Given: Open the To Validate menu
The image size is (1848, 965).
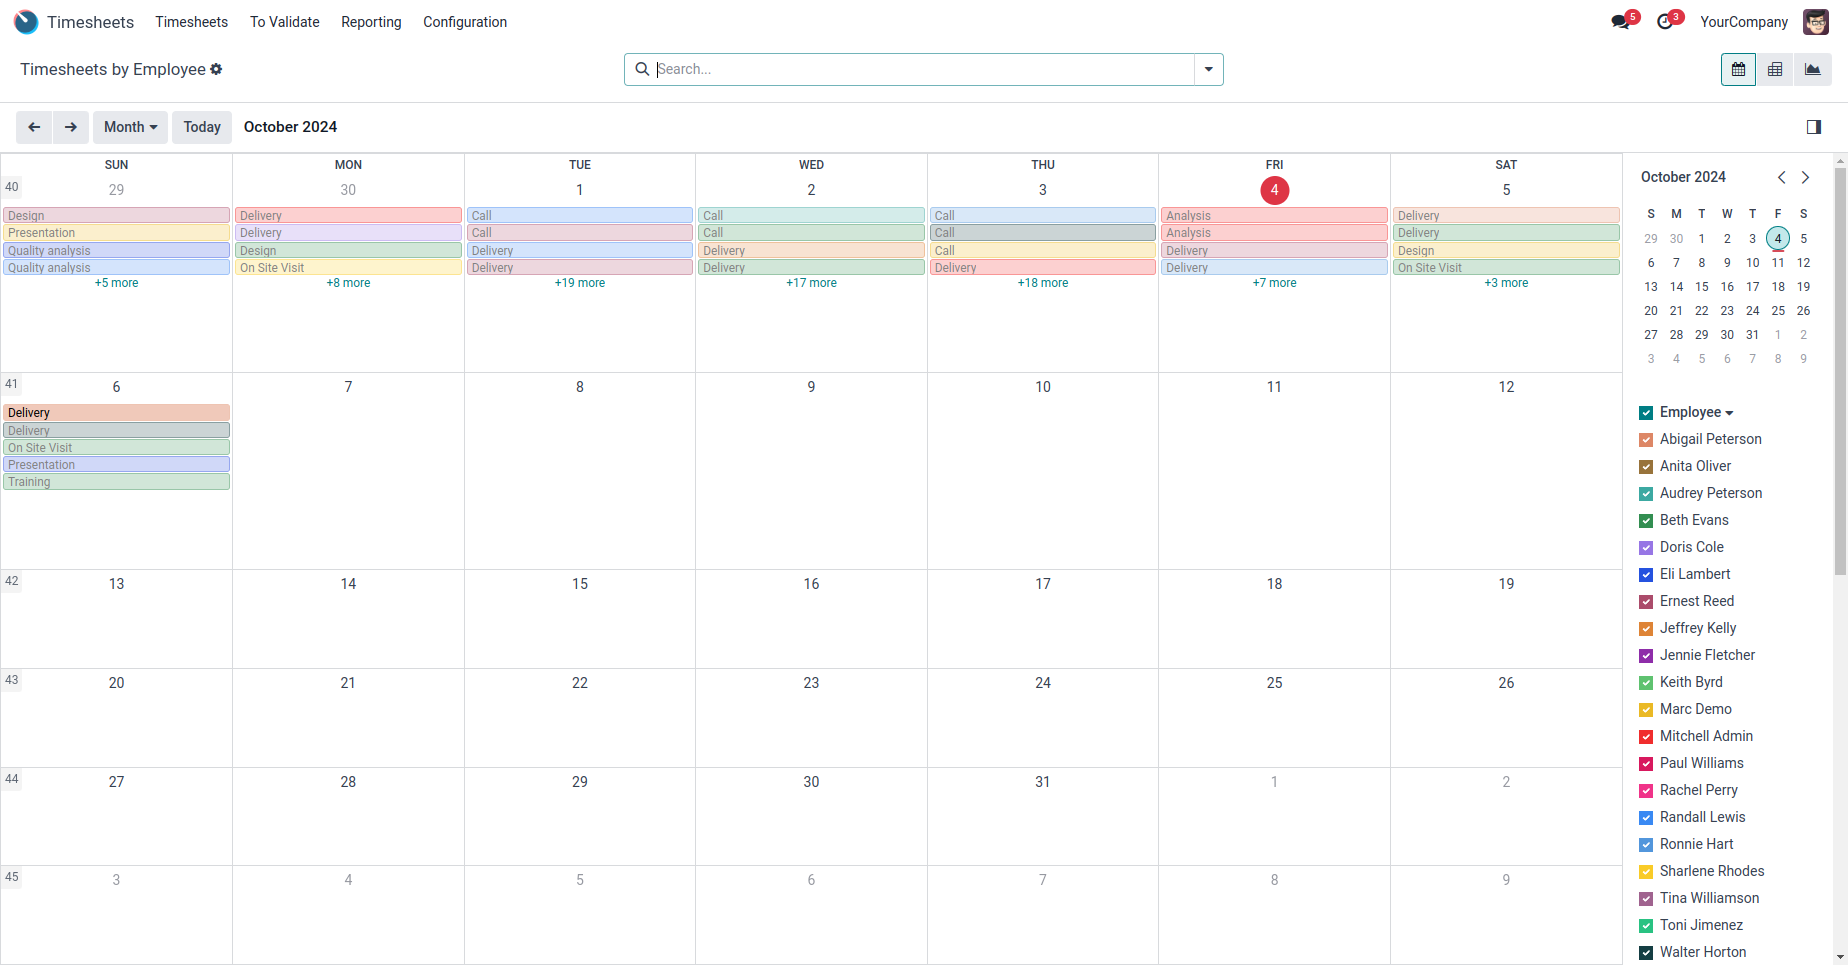Looking at the screenshot, I should tap(285, 22).
